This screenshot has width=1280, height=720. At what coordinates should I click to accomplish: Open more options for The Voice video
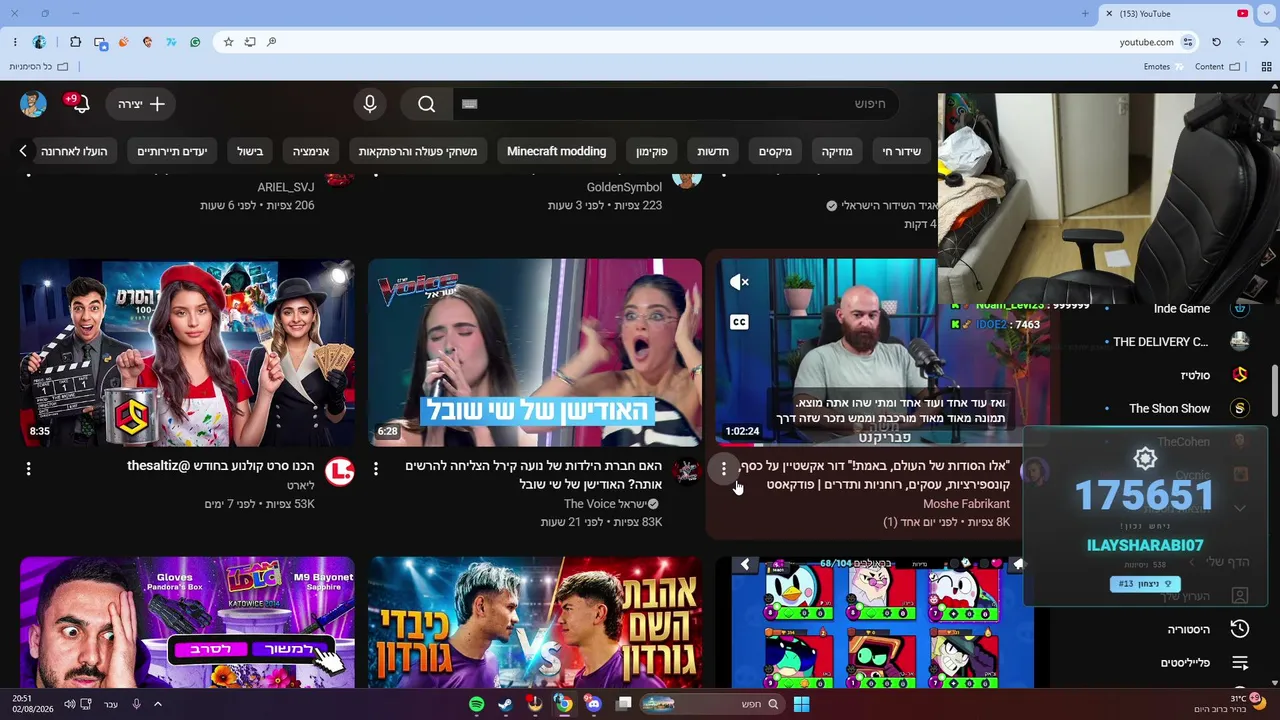point(376,468)
